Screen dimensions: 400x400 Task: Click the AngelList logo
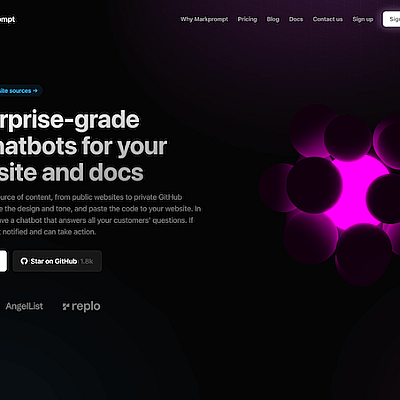(x=24, y=306)
